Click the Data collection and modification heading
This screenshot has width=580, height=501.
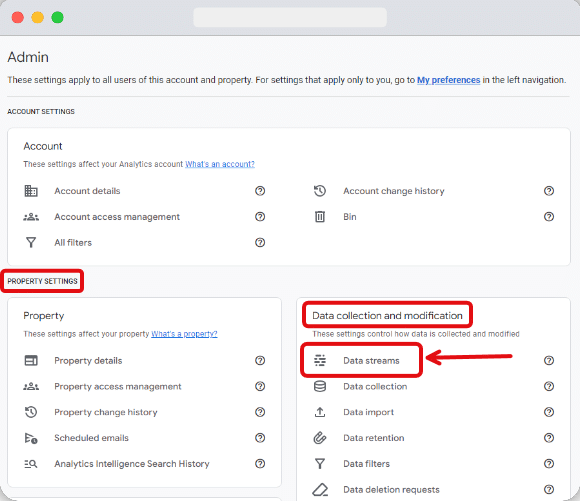pos(387,316)
